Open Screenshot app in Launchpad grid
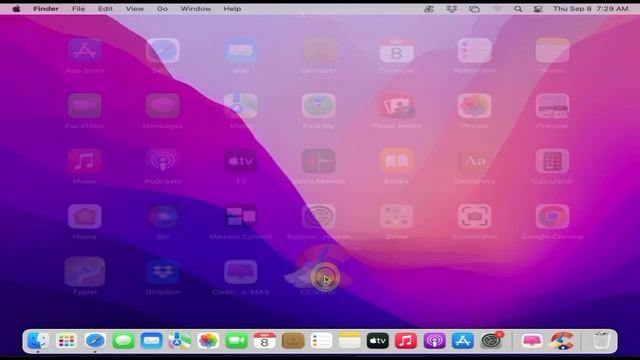640x360 pixels. (474, 216)
